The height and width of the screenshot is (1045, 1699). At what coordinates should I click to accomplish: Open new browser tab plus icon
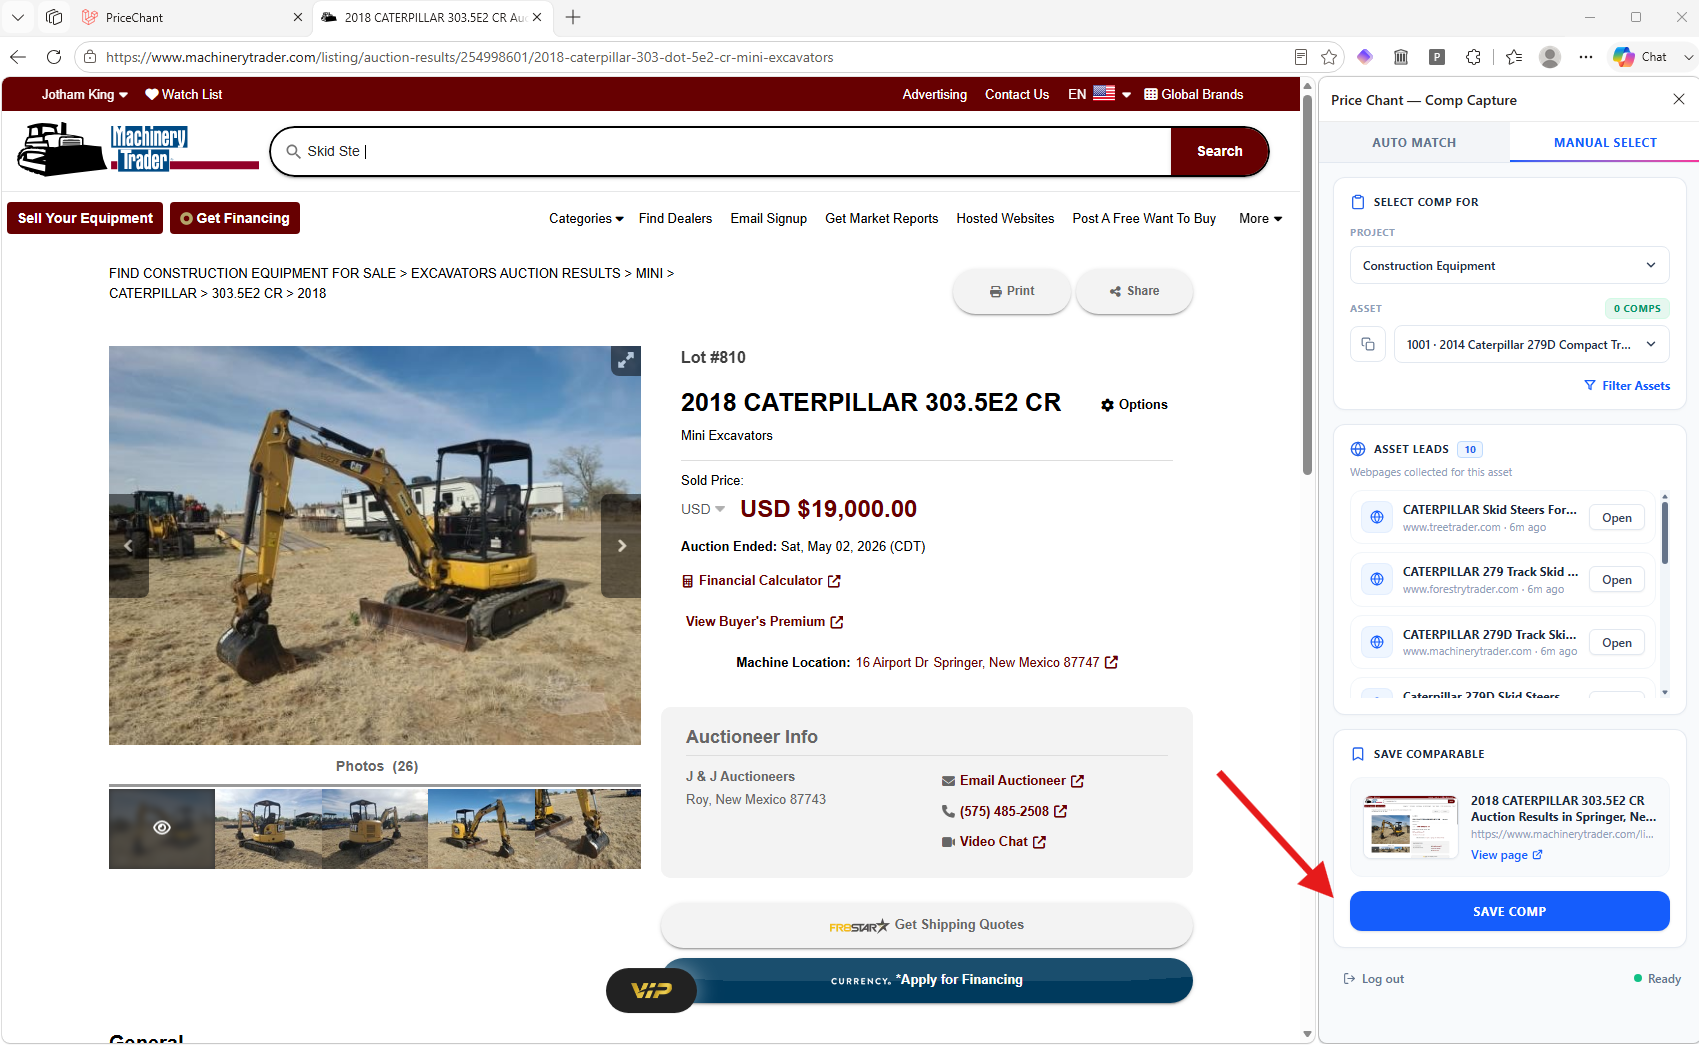pyautogui.click(x=573, y=17)
